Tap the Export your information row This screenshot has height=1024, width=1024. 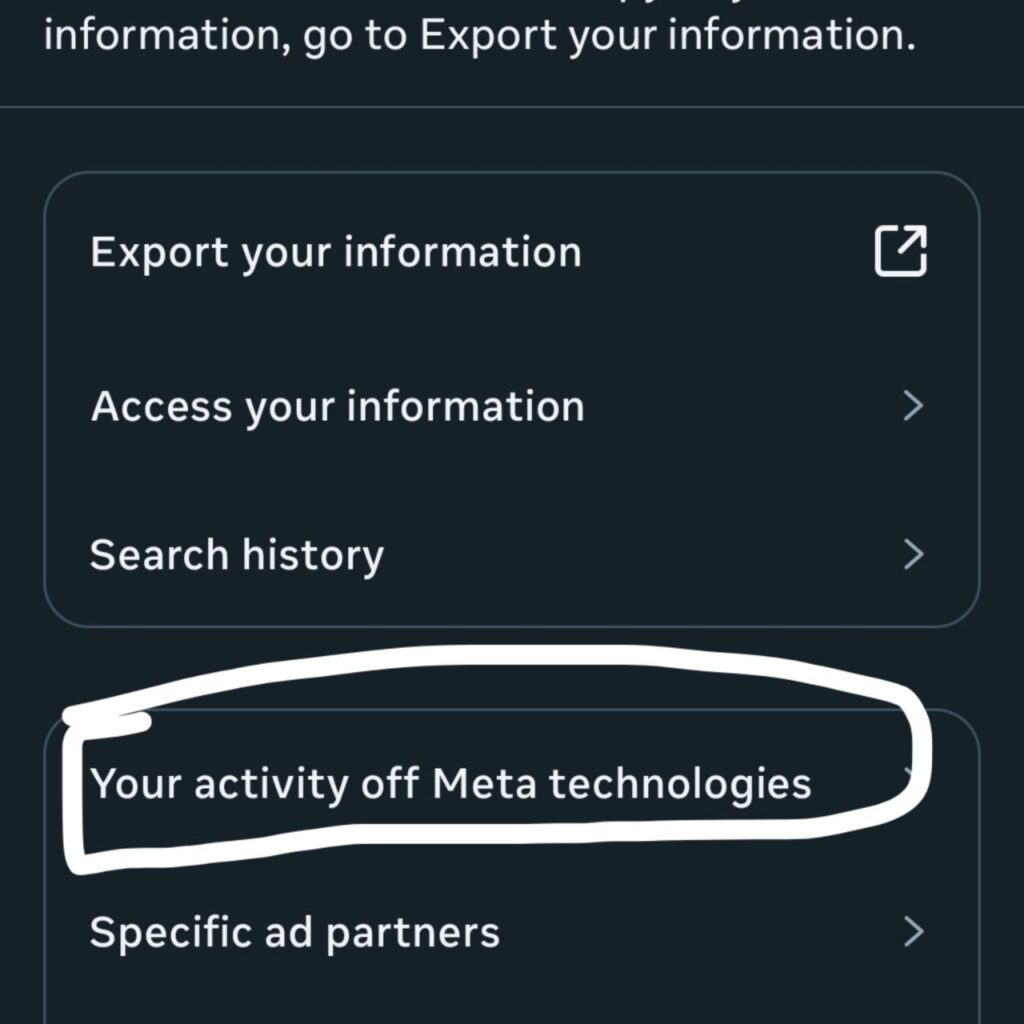(335, 251)
